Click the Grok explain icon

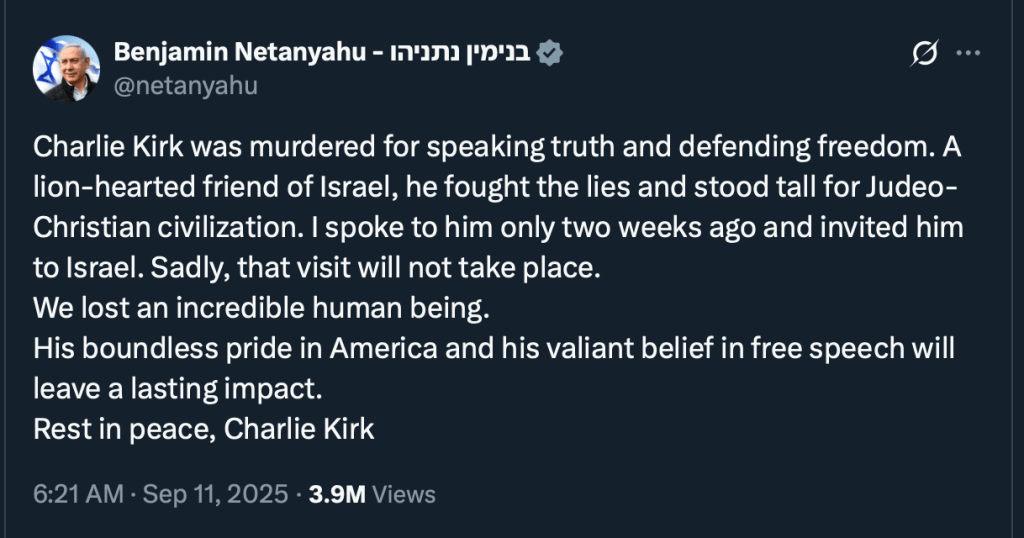point(923,54)
